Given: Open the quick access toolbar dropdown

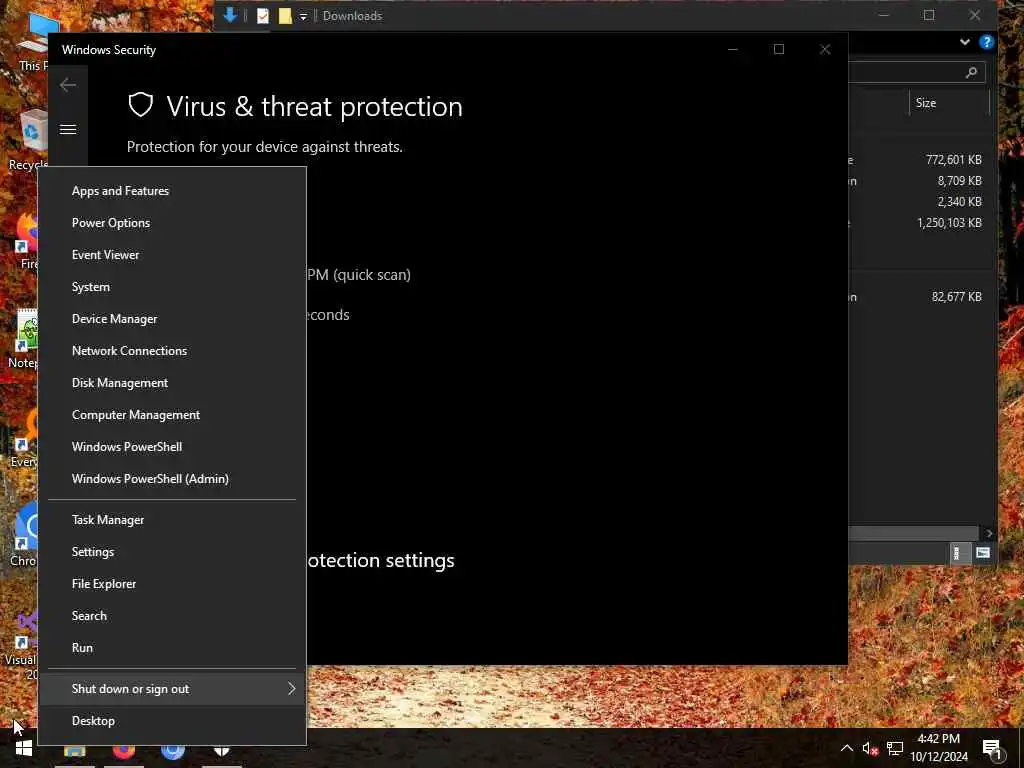Looking at the screenshot, I should click(x=303, y=16).
